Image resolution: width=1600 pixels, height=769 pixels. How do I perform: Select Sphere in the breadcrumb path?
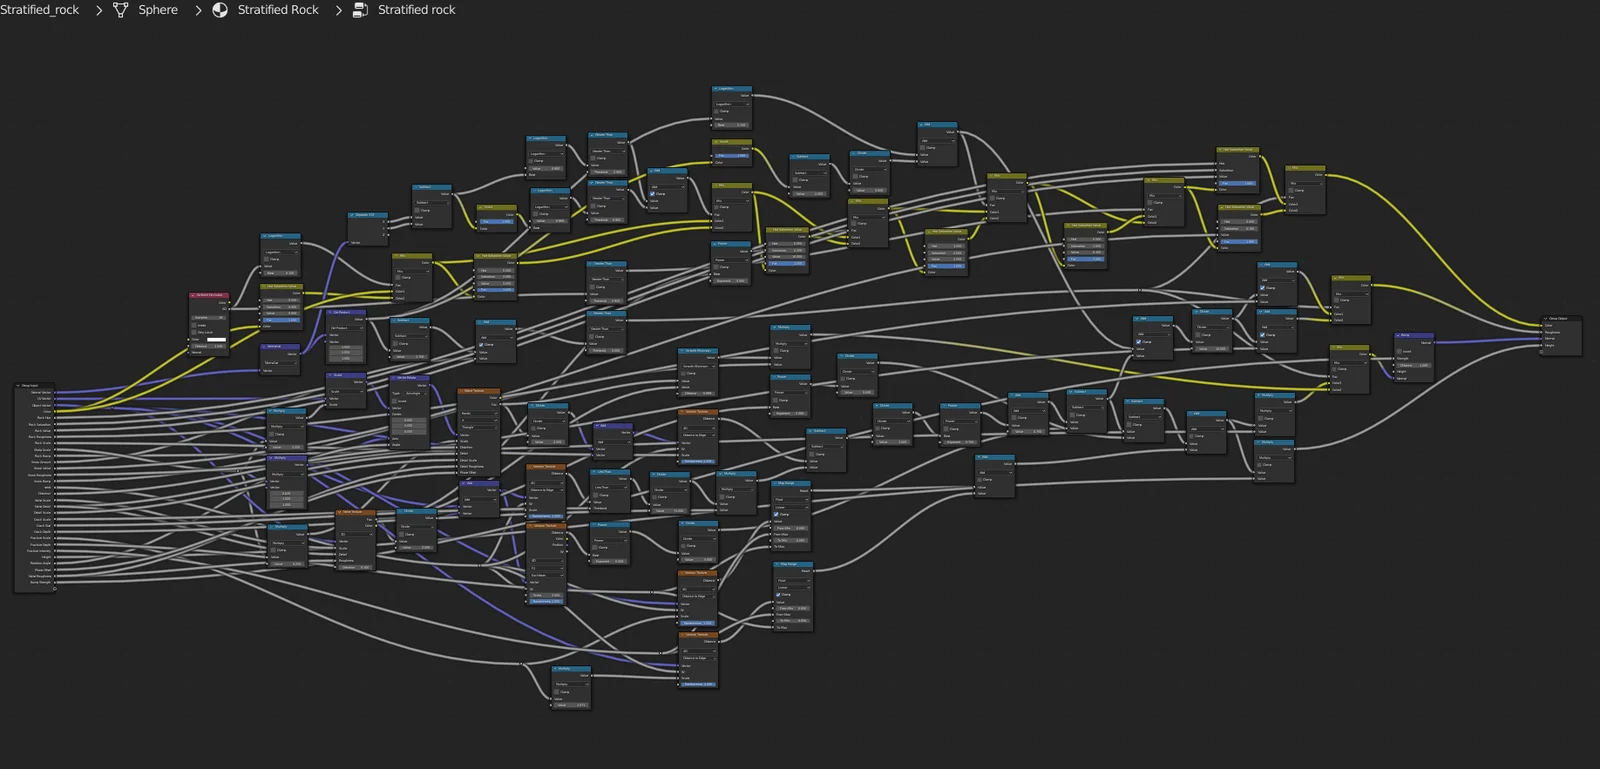158,10
